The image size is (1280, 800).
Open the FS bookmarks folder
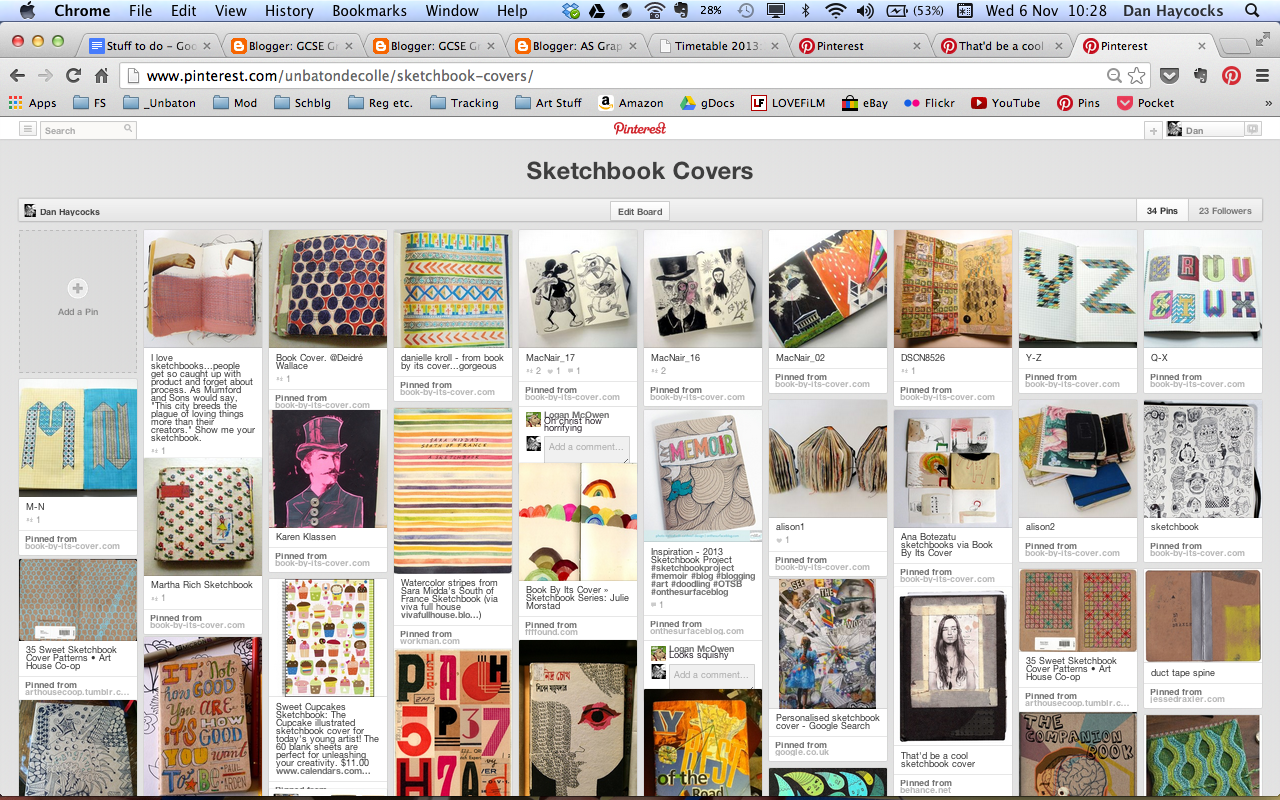click(x=90, y=103)
